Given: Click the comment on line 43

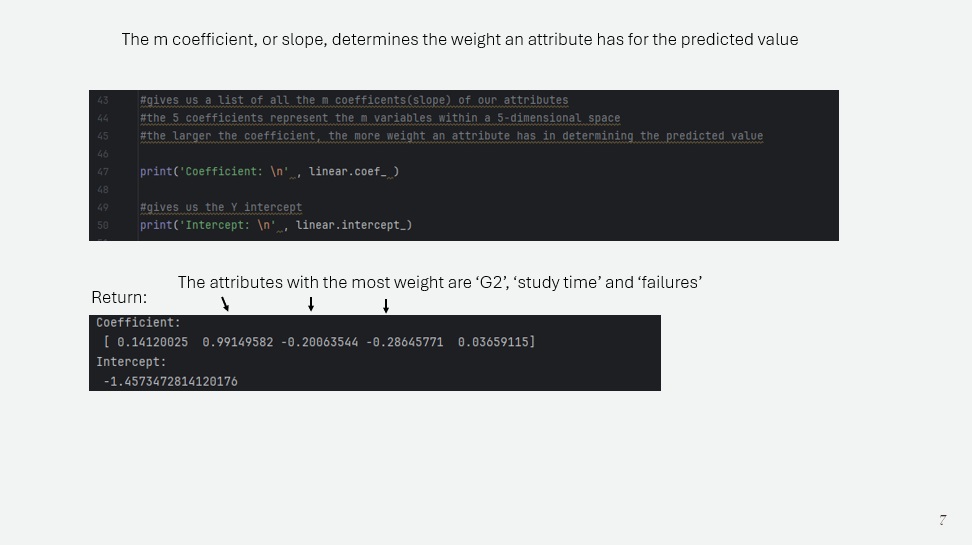Looking at the screenshot, I should pyautogui.click(x=354, y=100).
